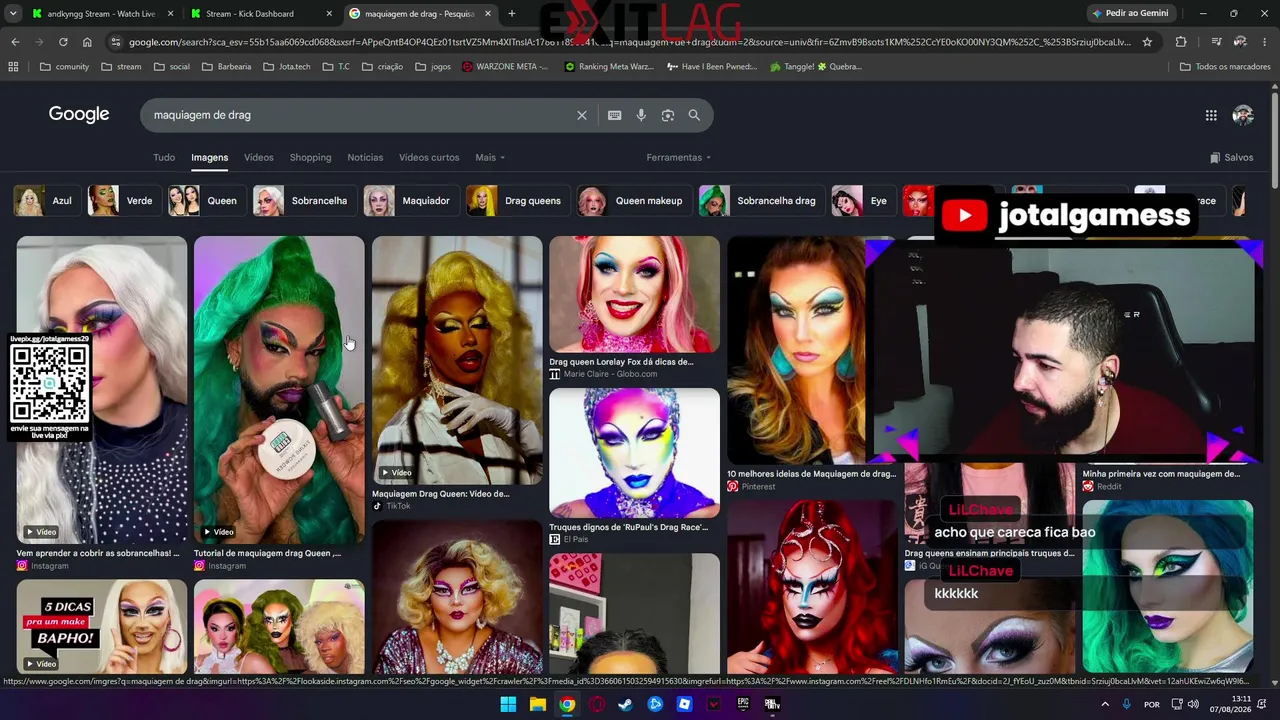Open a new browser tab
Screen dimensions: 1280x720
512,14
